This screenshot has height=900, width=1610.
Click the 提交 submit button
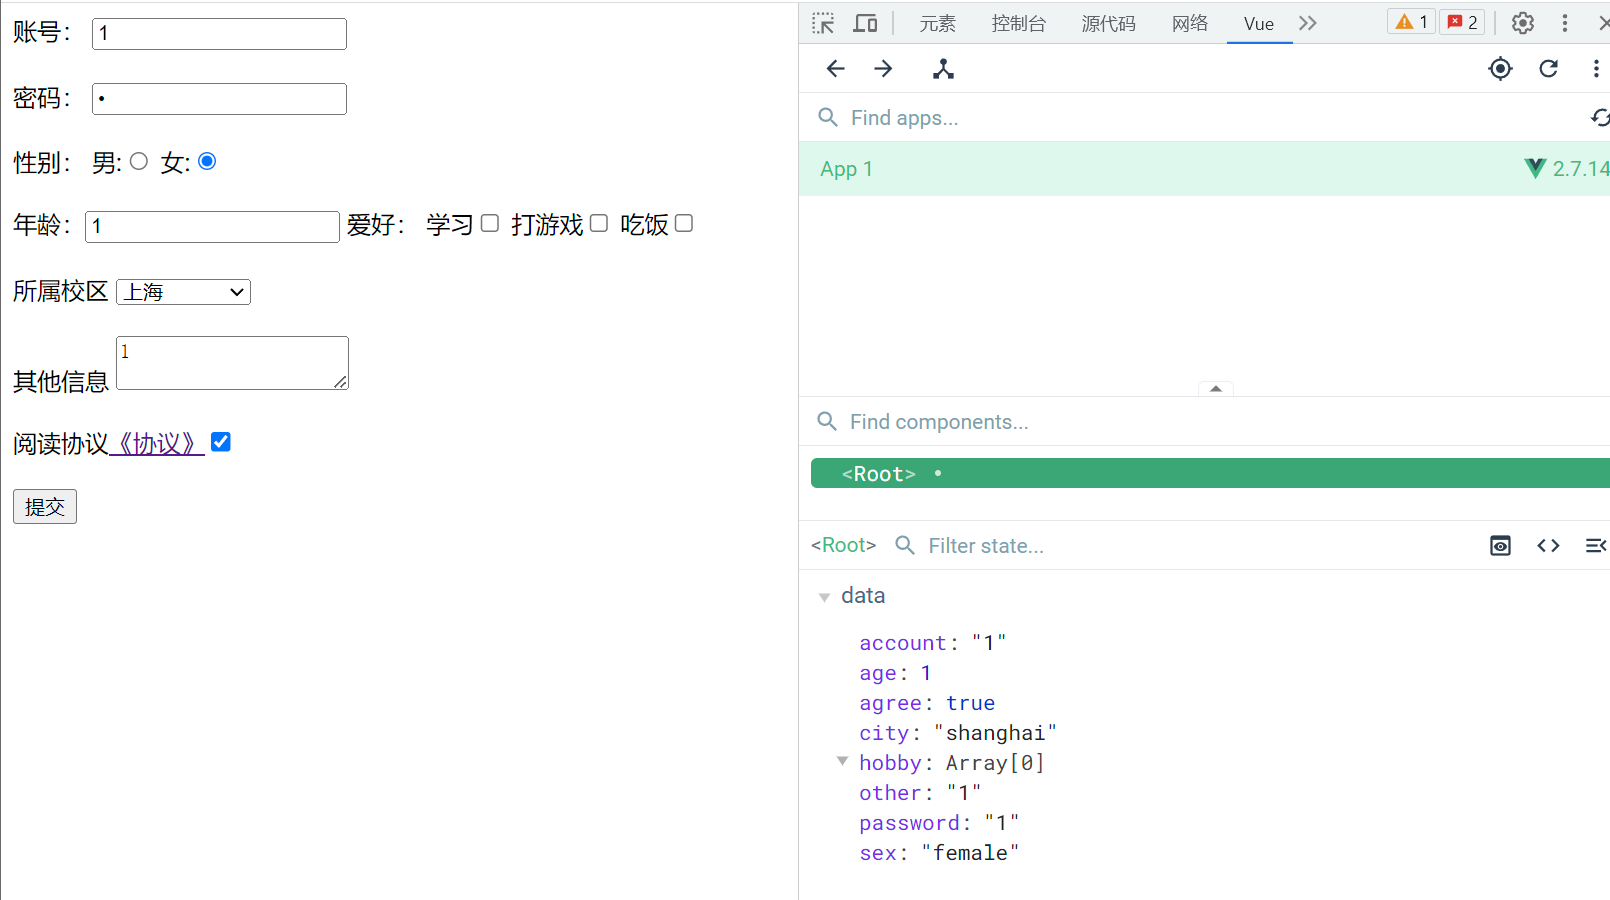pos(45,507)
